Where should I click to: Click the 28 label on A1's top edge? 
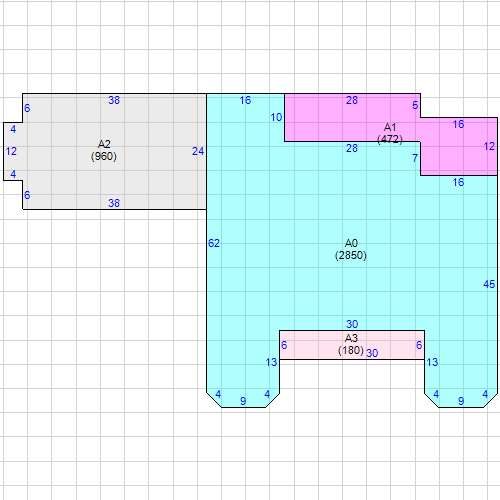click(352, 100)
